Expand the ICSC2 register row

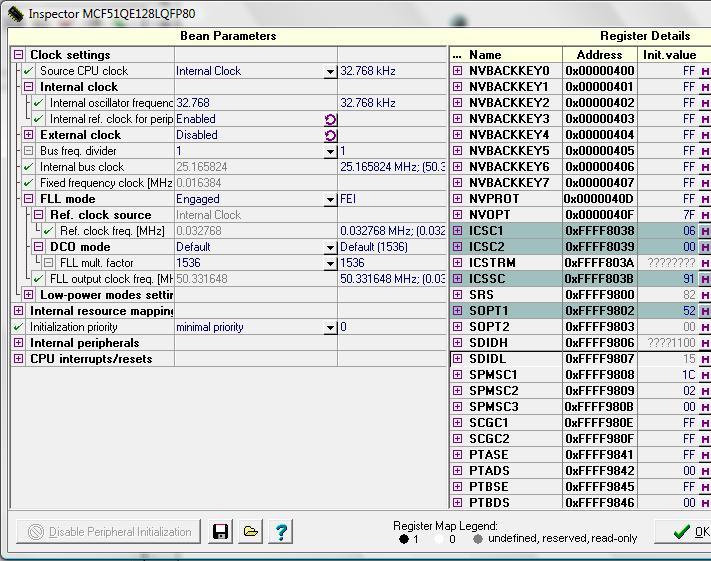458,247
